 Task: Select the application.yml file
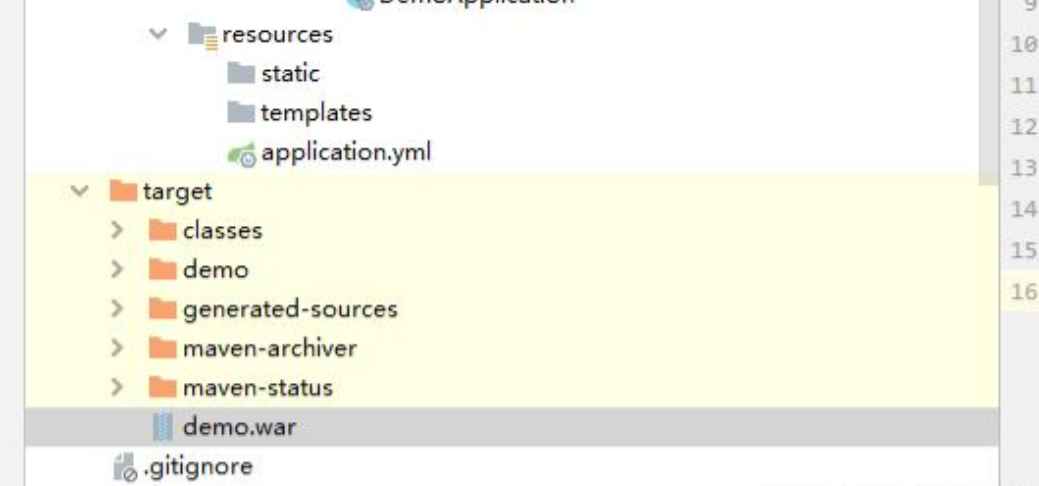pyautogui.click(x=347, y=152)
